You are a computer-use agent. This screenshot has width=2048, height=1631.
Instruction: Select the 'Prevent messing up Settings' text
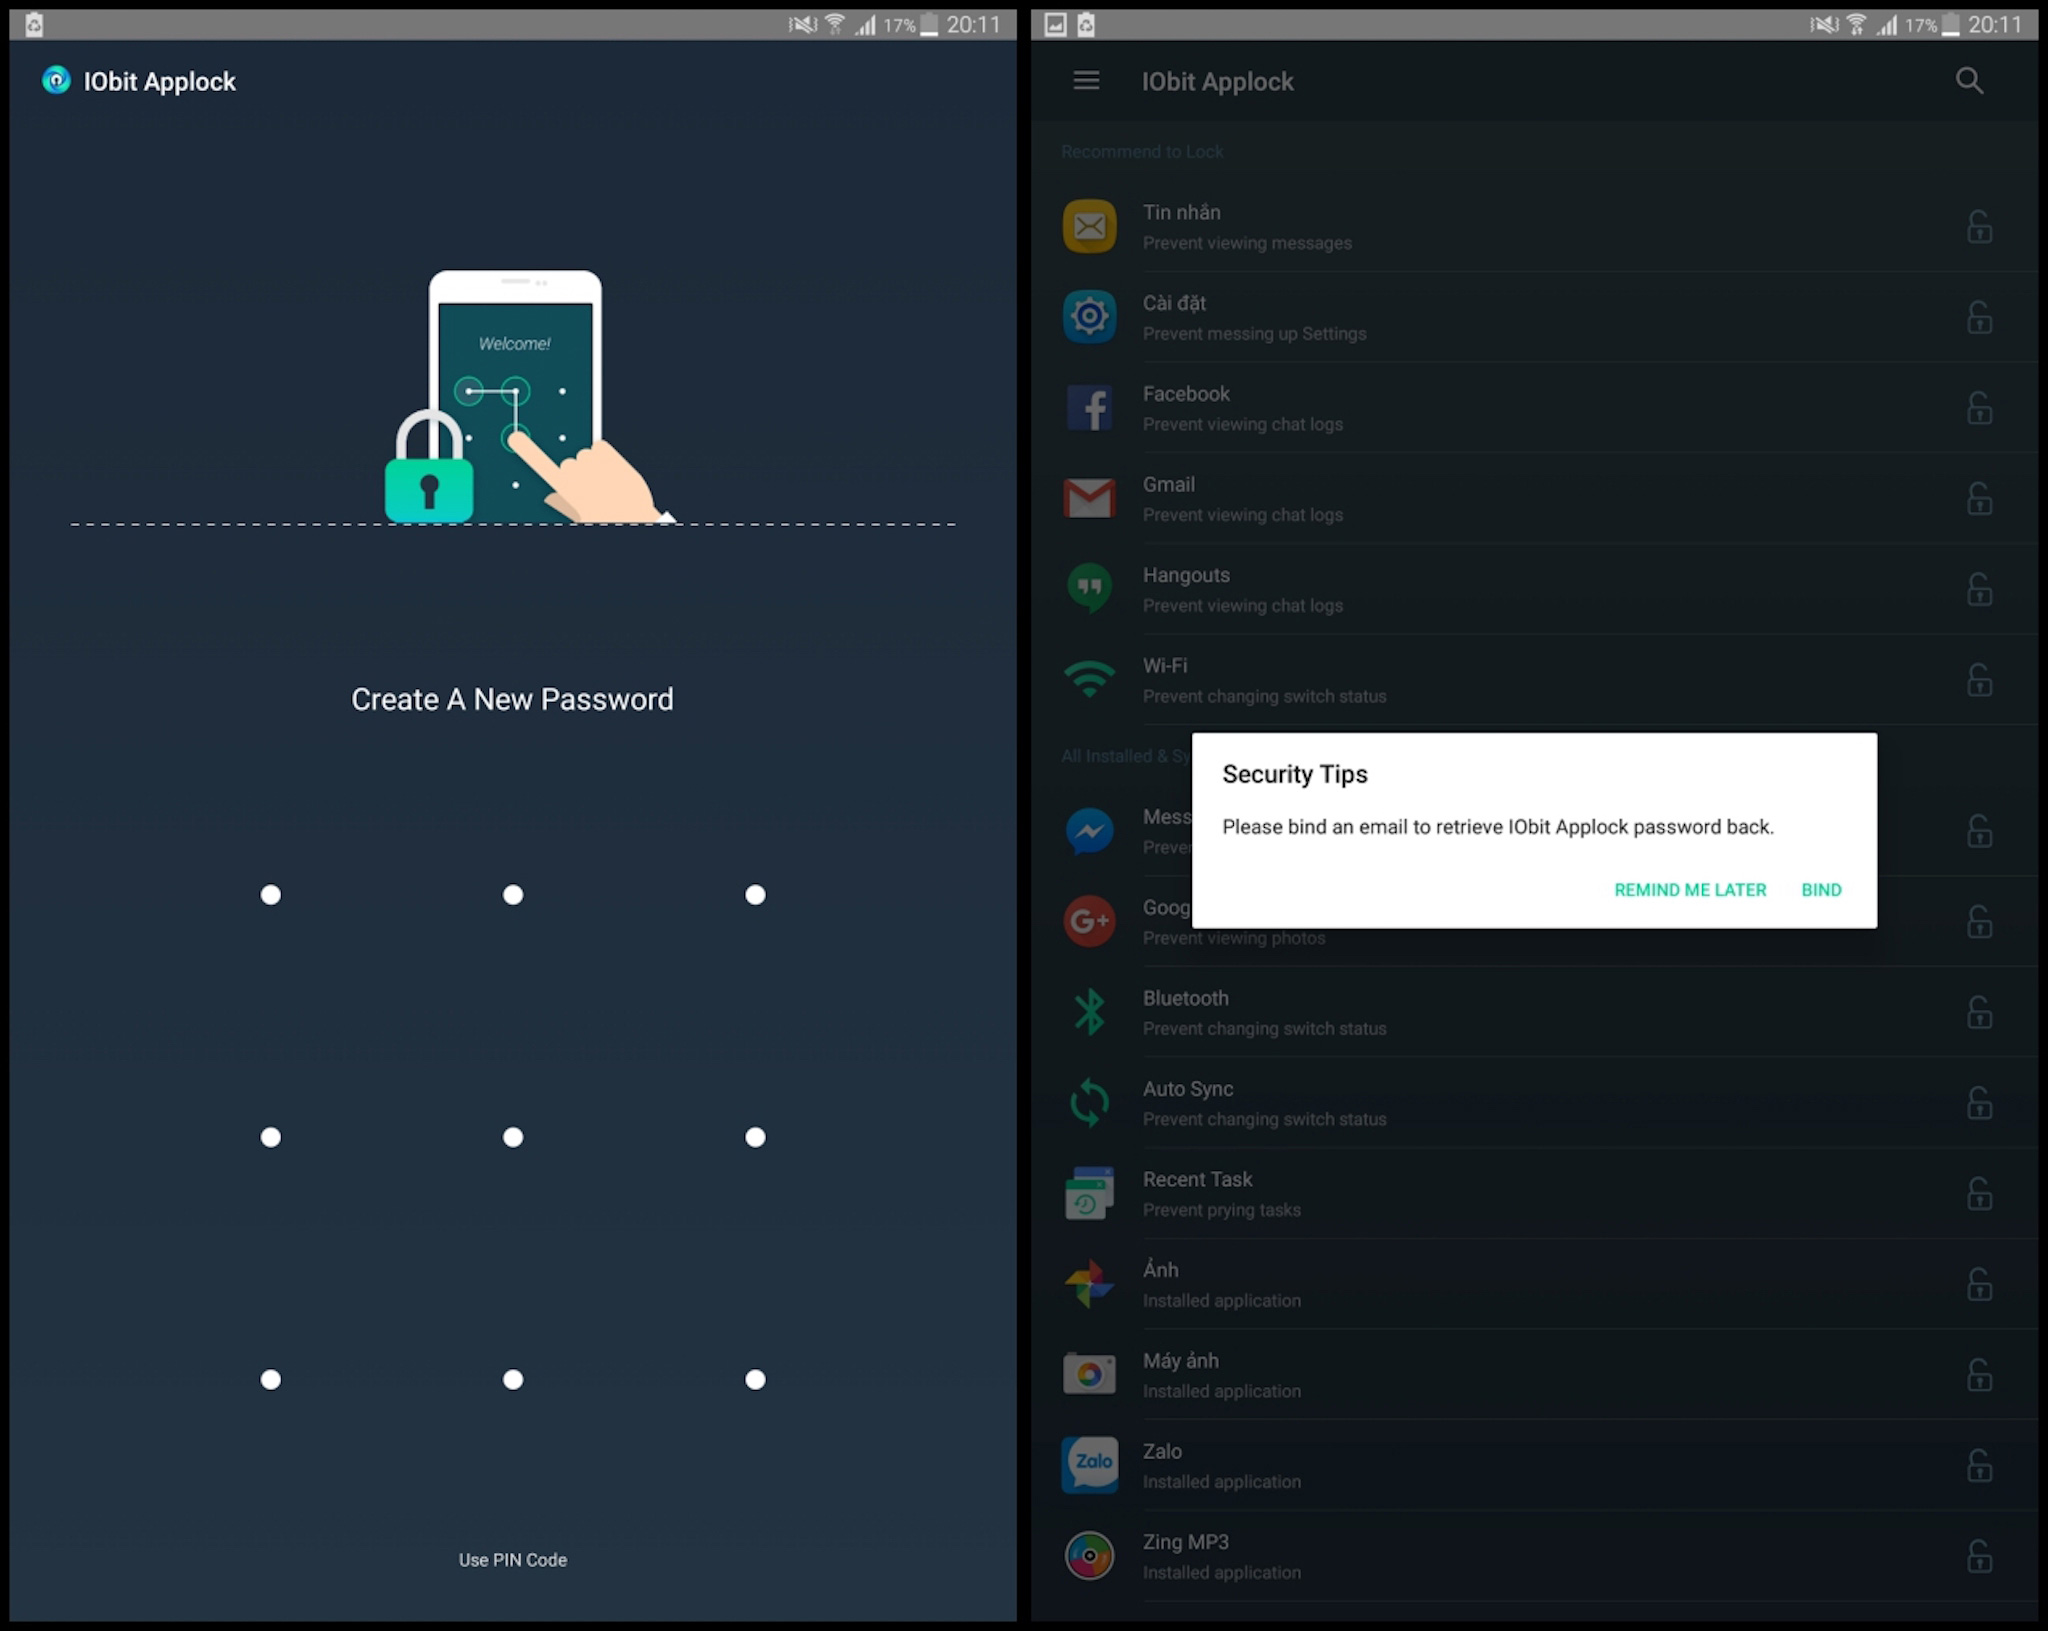click(x=1254, y=334)
